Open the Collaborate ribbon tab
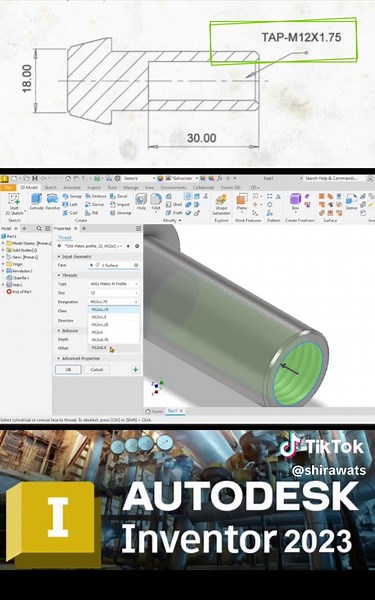375x600 pixels. coord(203,188)
